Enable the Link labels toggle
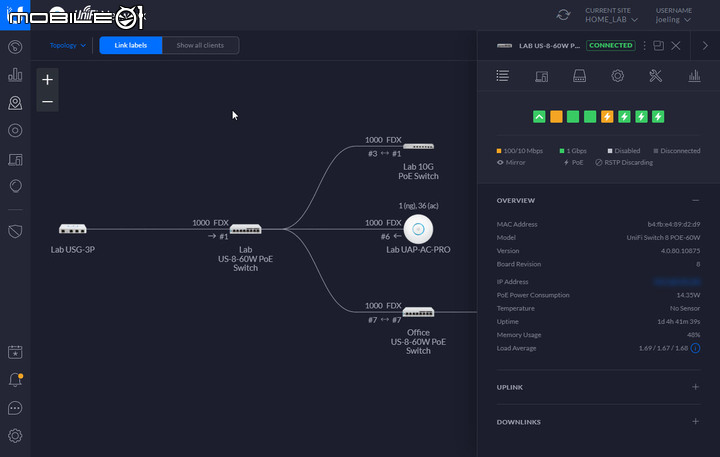 (x=131, y=45)
